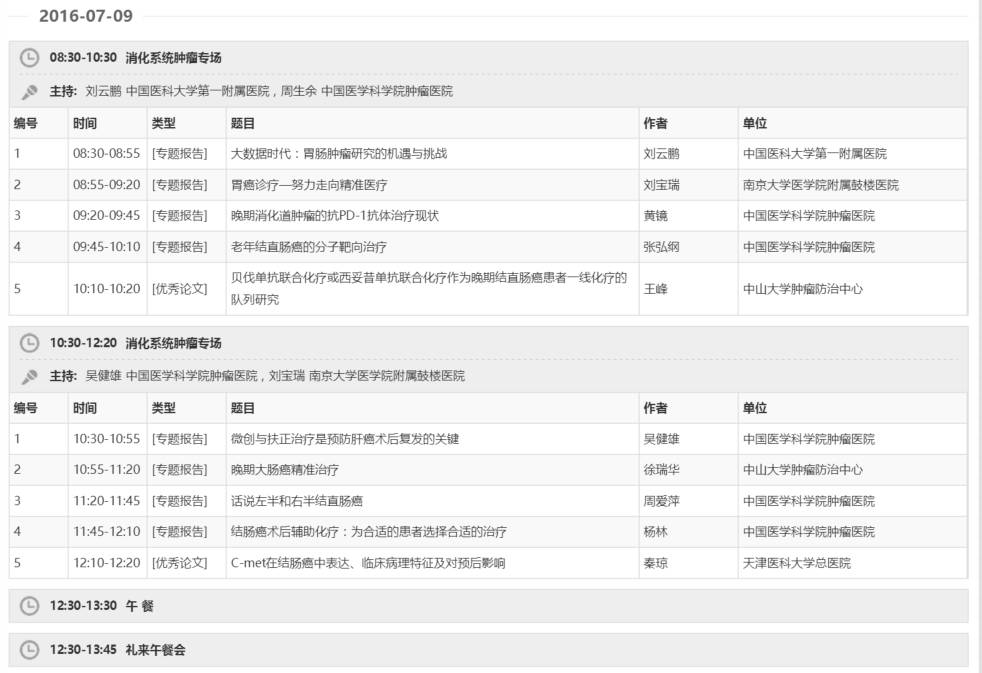Select the 12:30-13:45 礼来午餐会 row
The height and width of the screenshot is (673, 982).
(488, 650)
